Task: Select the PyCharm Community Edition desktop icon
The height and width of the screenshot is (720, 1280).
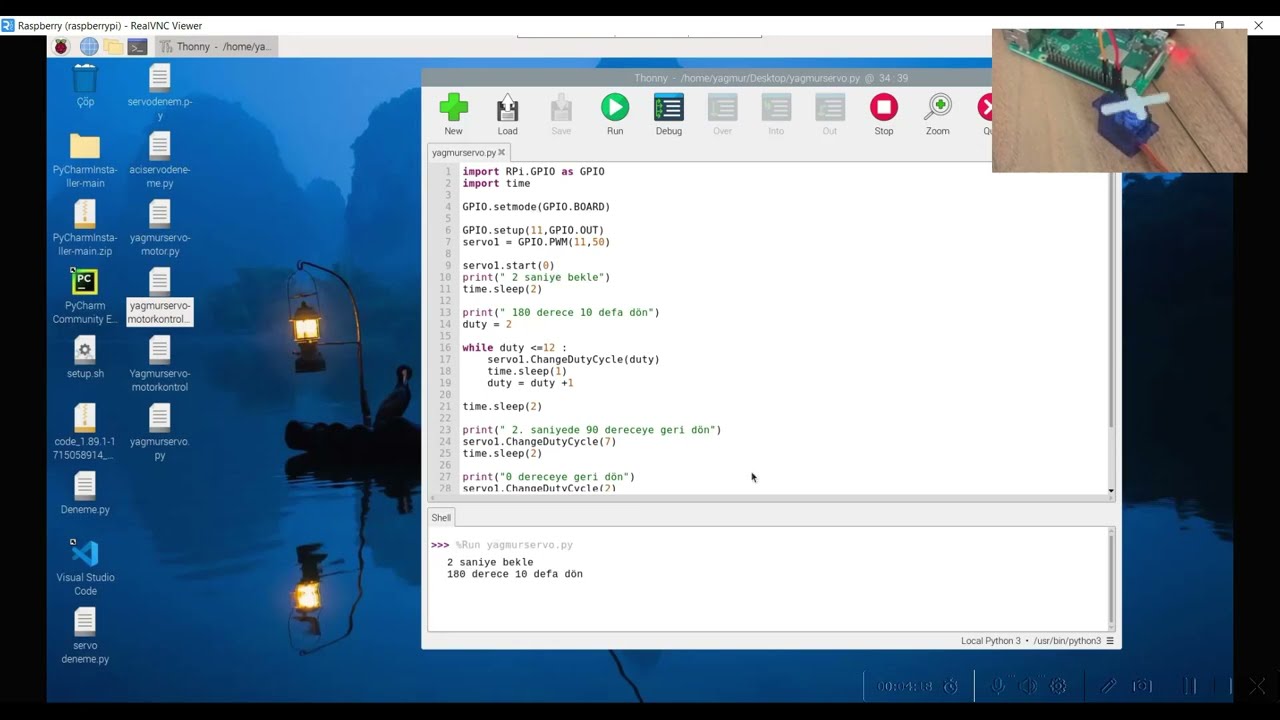Action: (85, 296)
